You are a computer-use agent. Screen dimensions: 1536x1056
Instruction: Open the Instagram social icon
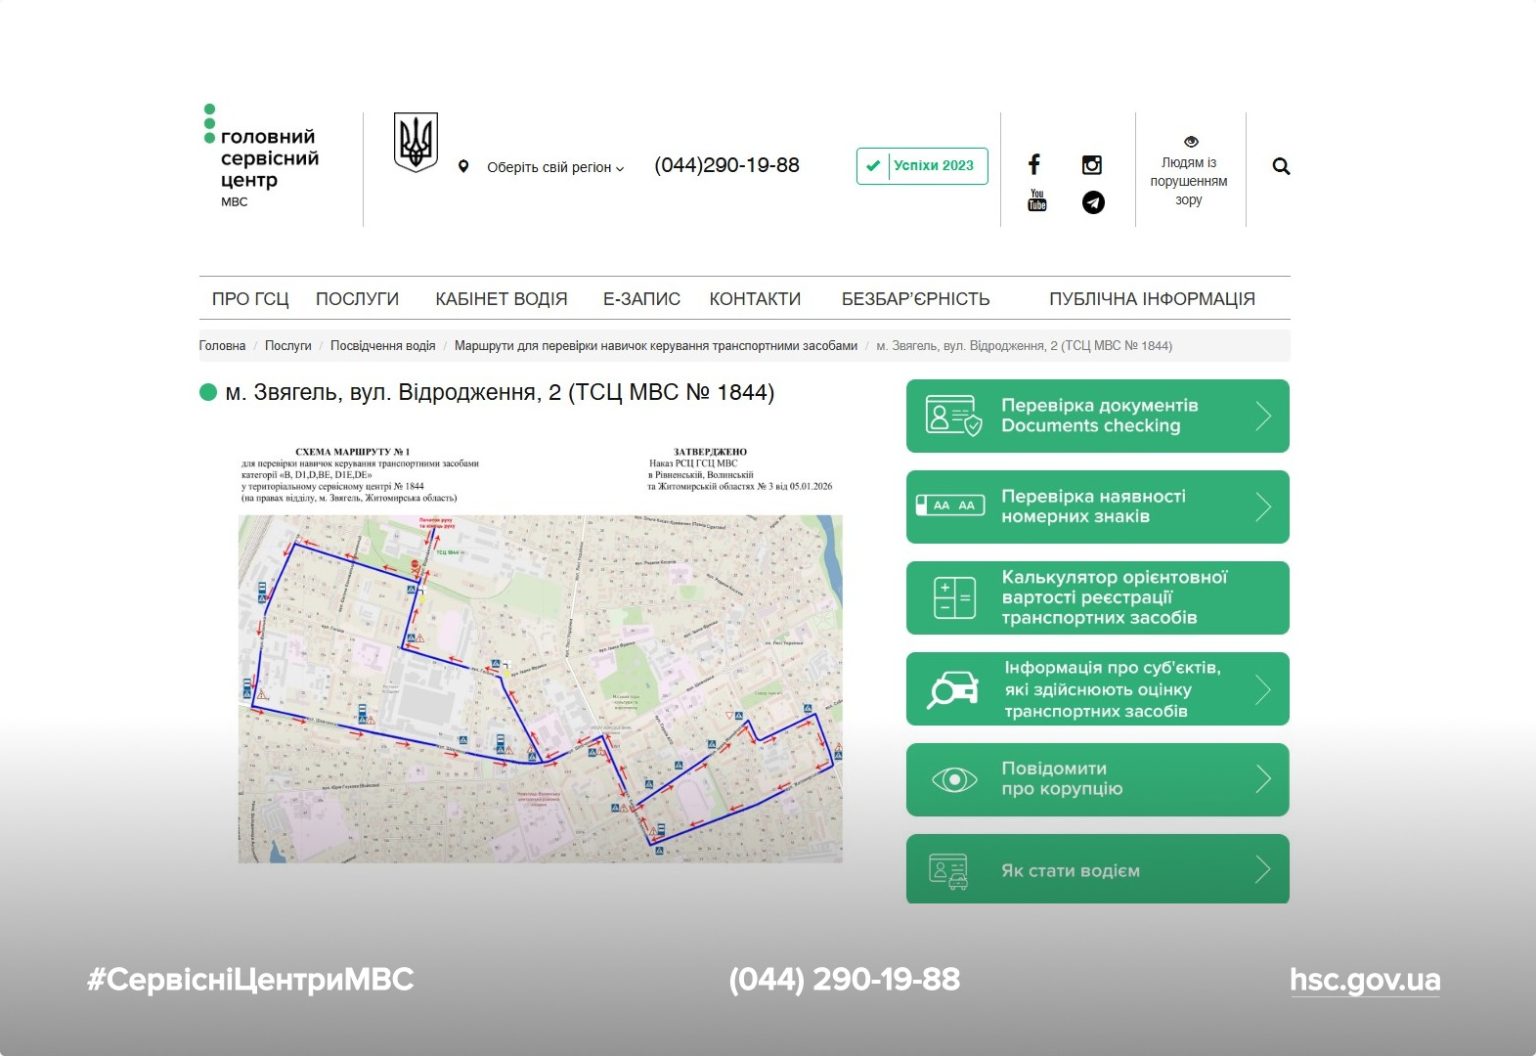click(1092, 165)
